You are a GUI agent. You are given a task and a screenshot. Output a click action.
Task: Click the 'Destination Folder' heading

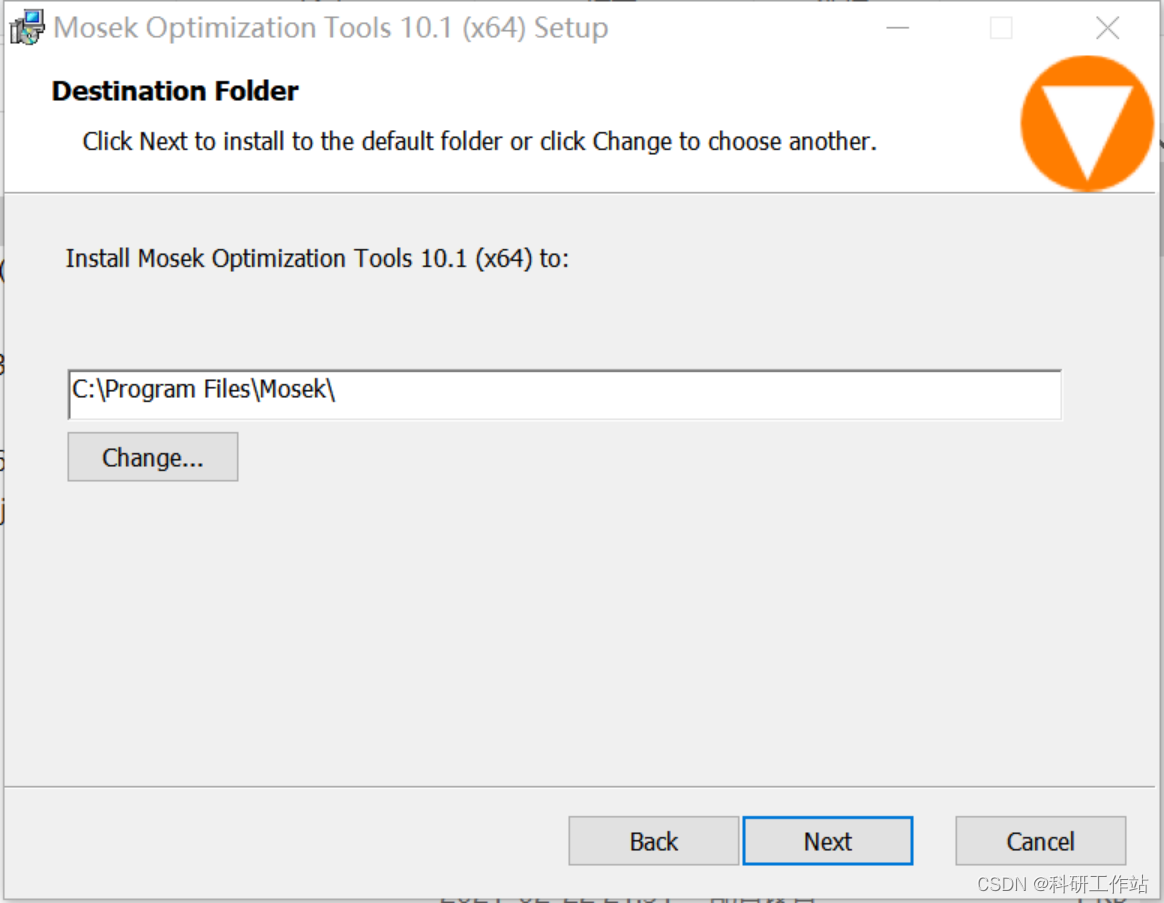(x=175, y=92)
